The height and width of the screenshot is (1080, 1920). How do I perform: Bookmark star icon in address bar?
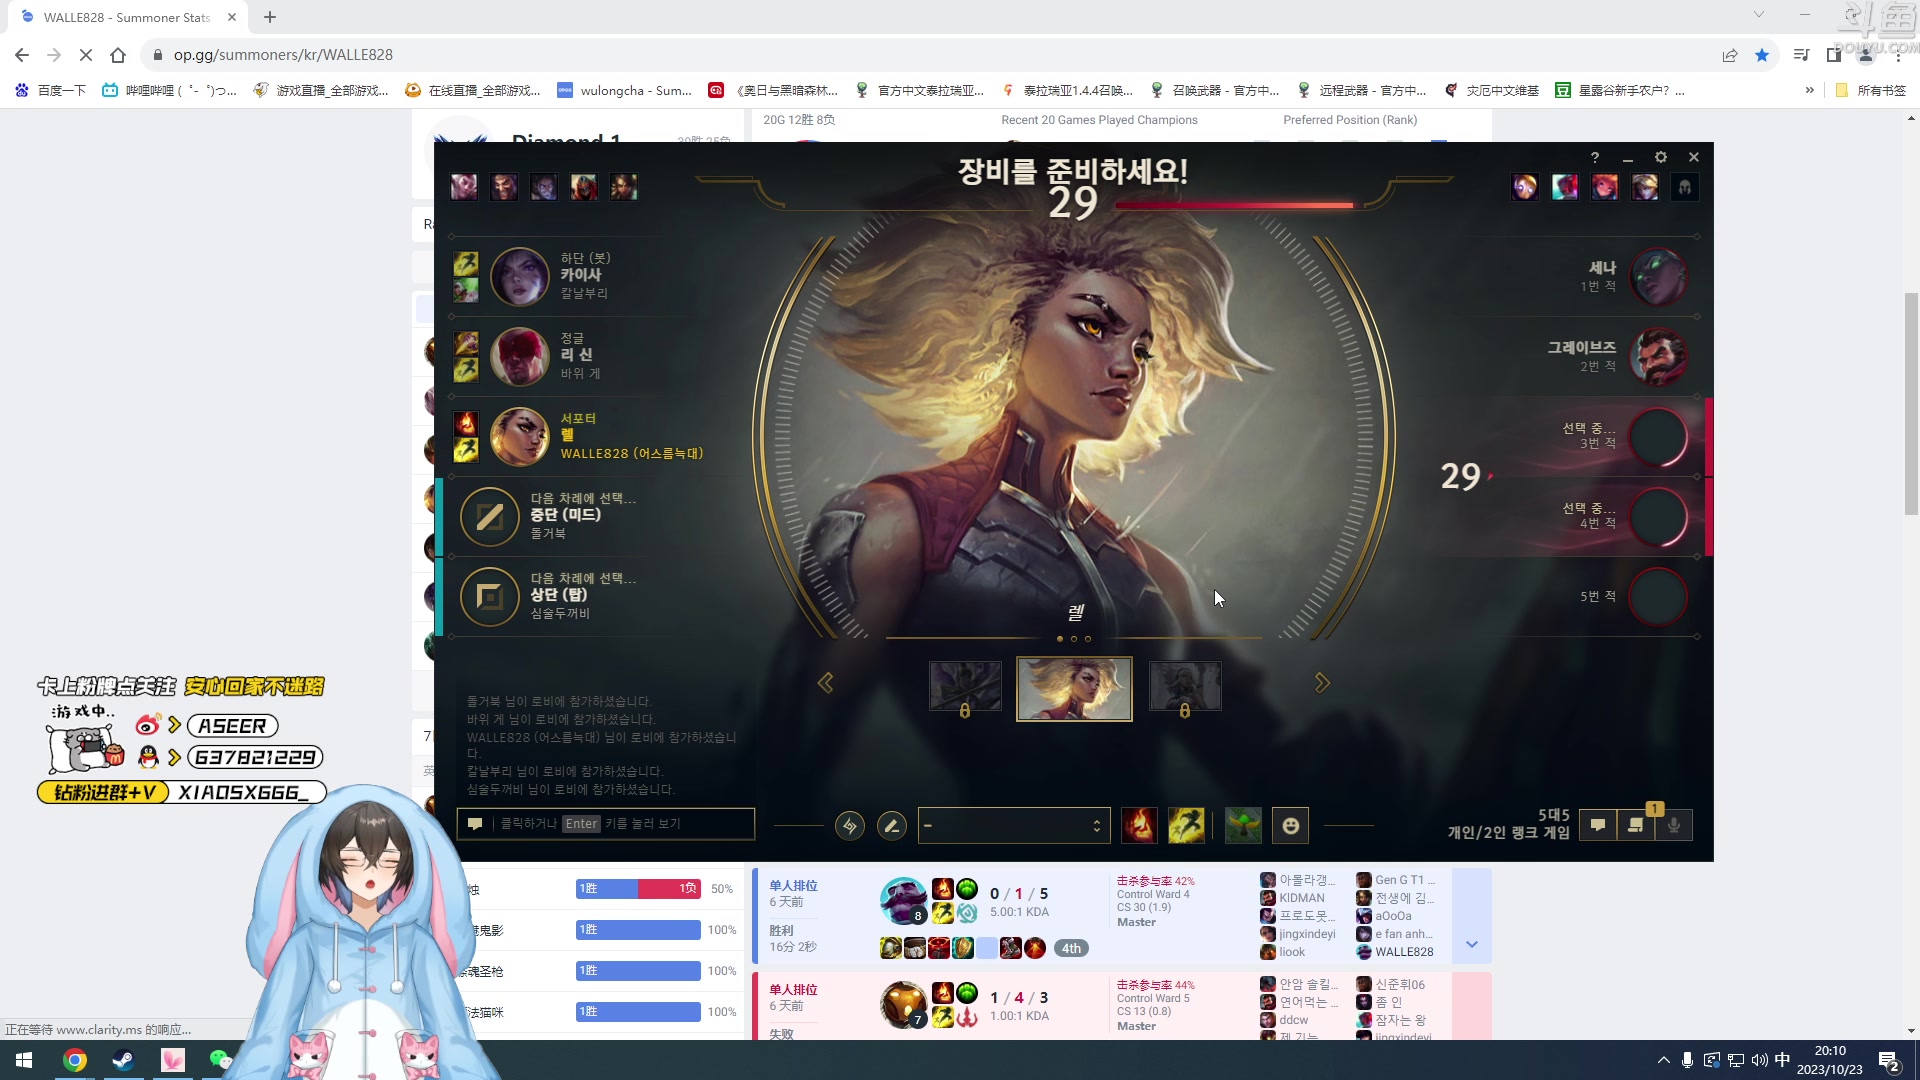(x=1762, y=55)
